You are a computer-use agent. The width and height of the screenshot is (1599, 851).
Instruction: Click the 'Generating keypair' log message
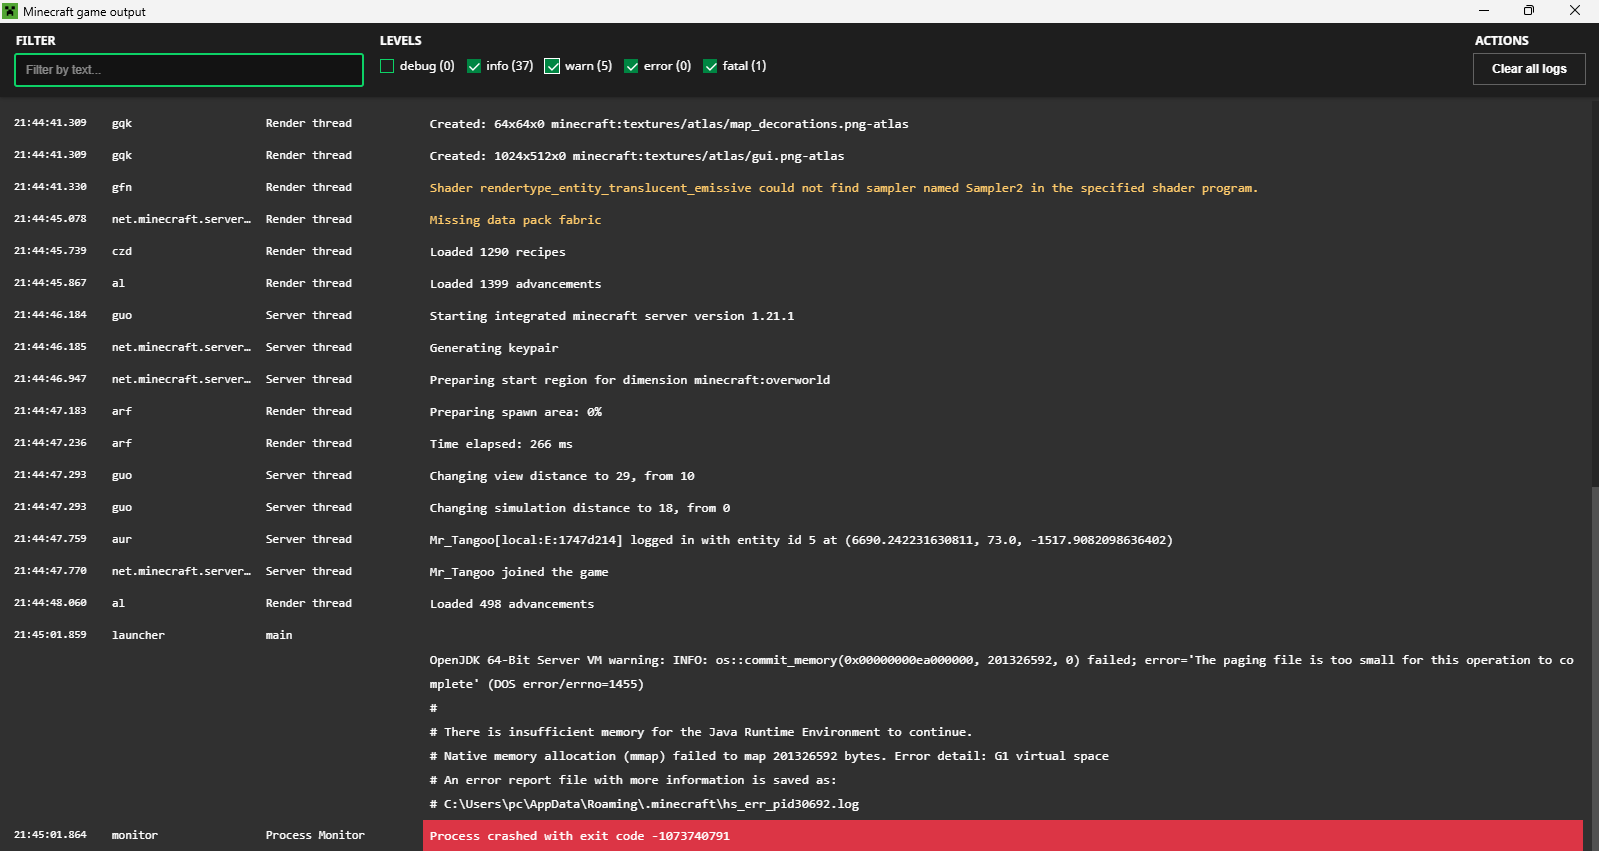coord(494,348)
